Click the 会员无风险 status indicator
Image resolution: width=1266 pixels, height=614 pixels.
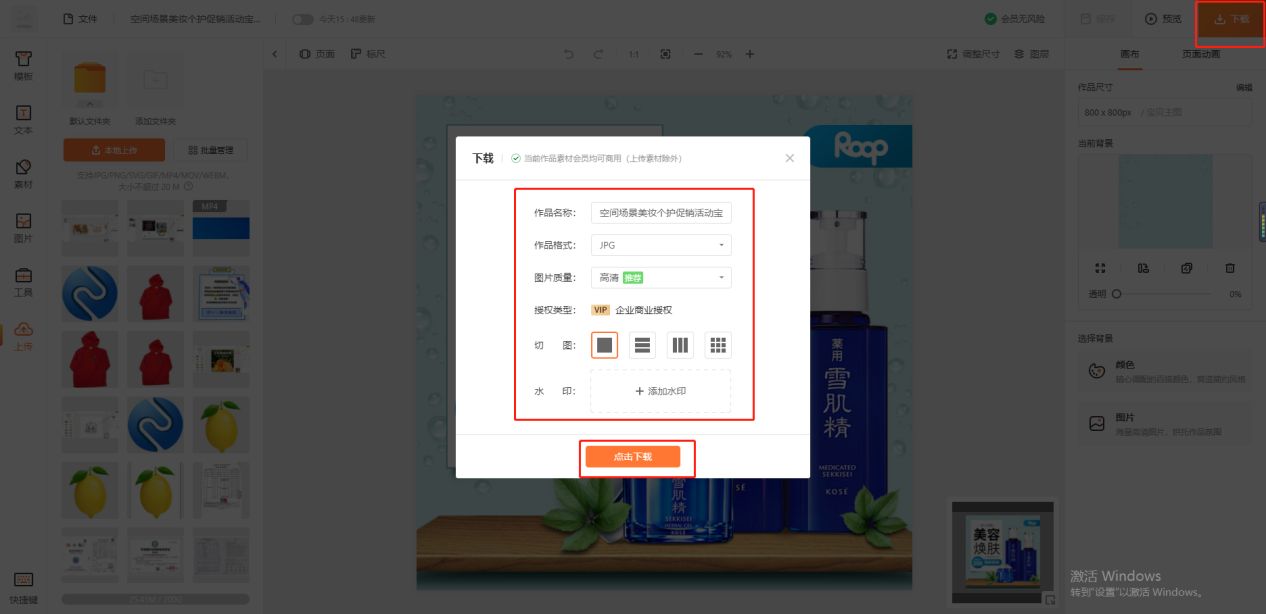click(x=1014, y=19)
